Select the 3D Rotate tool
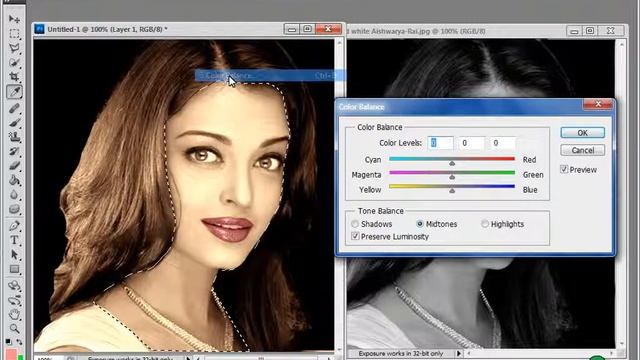Screen dimensions: 640x360 tap(14, 285)
